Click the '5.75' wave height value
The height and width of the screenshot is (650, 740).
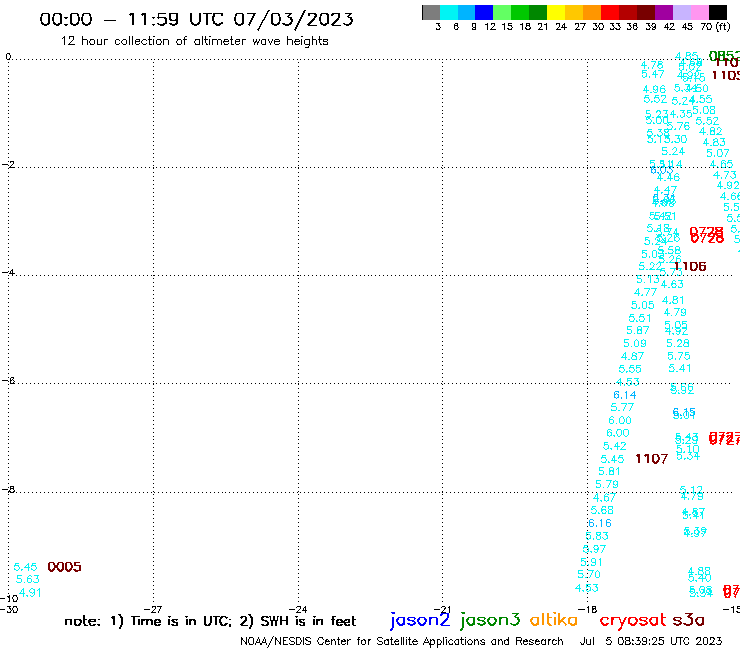pos(679,356)
